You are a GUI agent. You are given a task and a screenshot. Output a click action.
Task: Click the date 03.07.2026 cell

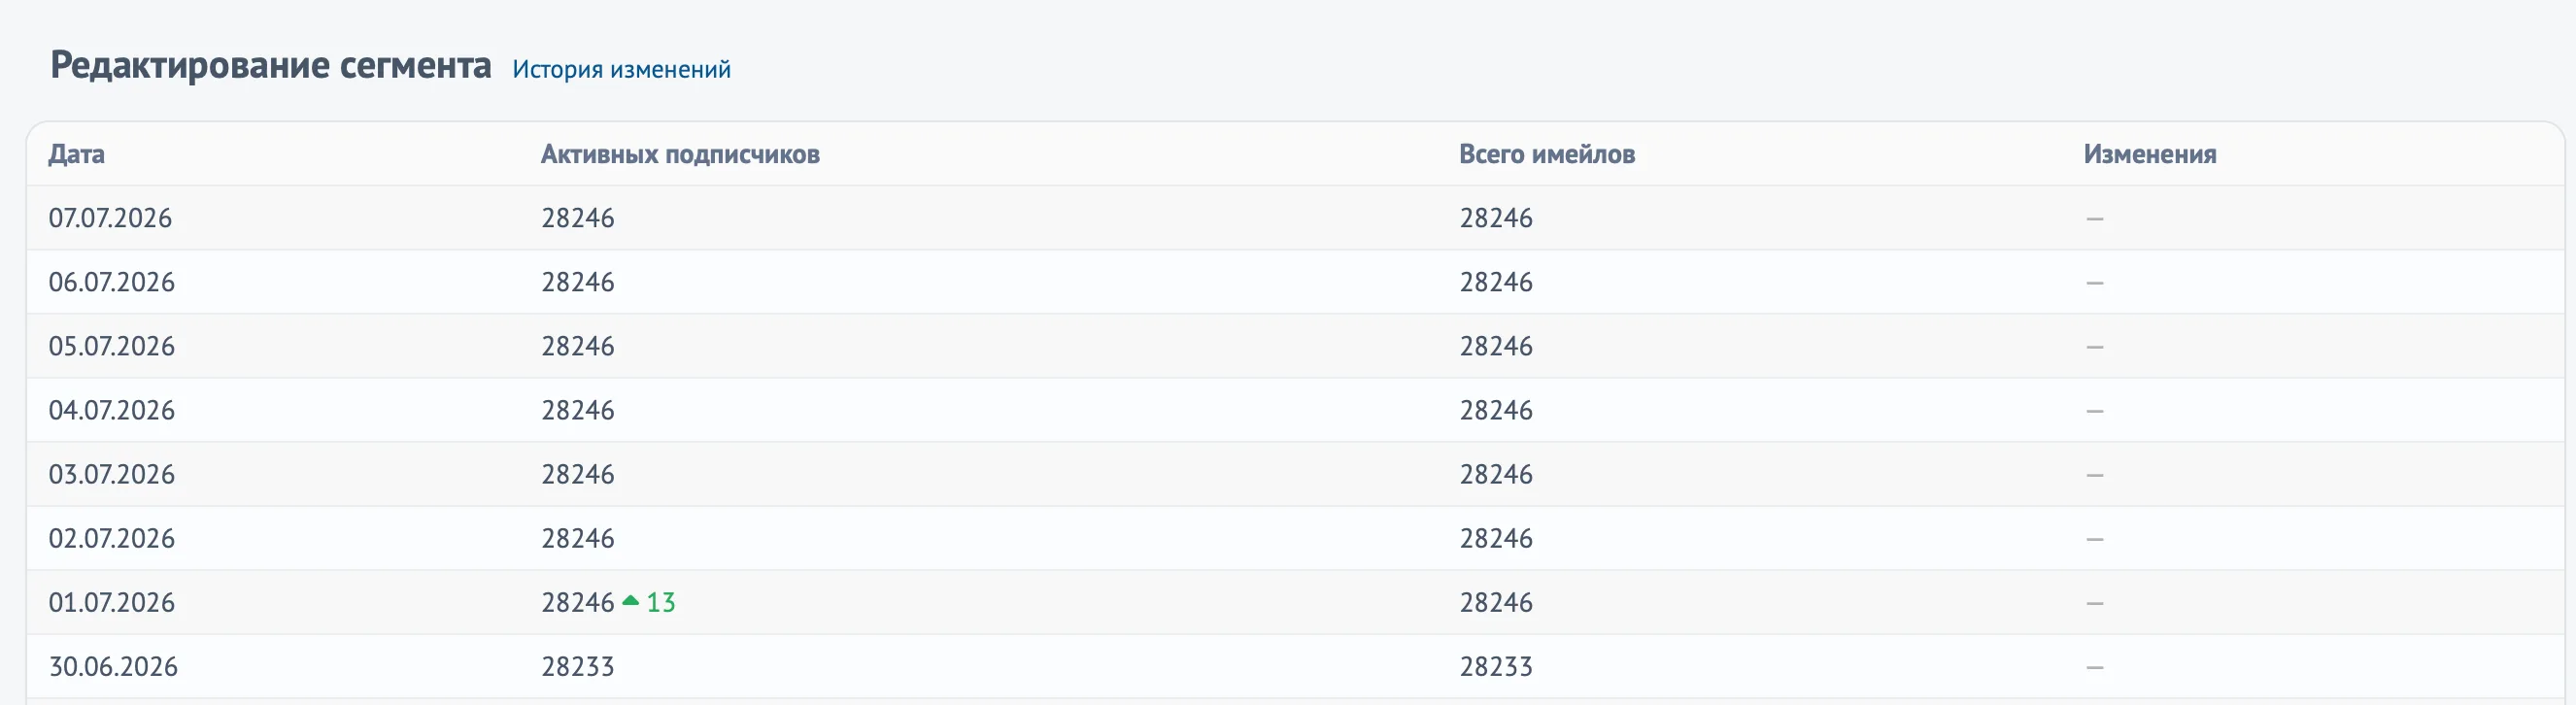coord(112,474)
